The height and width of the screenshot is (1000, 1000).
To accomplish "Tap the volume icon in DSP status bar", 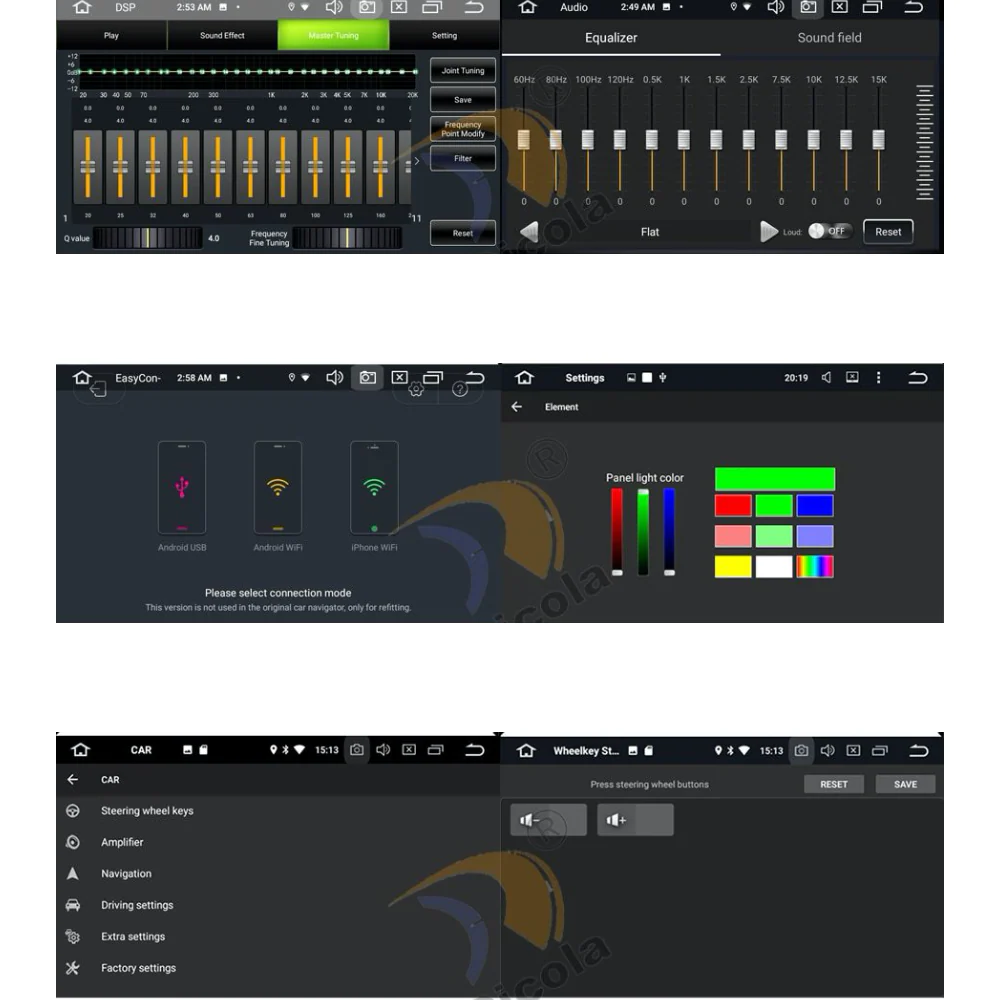I will pos(334,8).
